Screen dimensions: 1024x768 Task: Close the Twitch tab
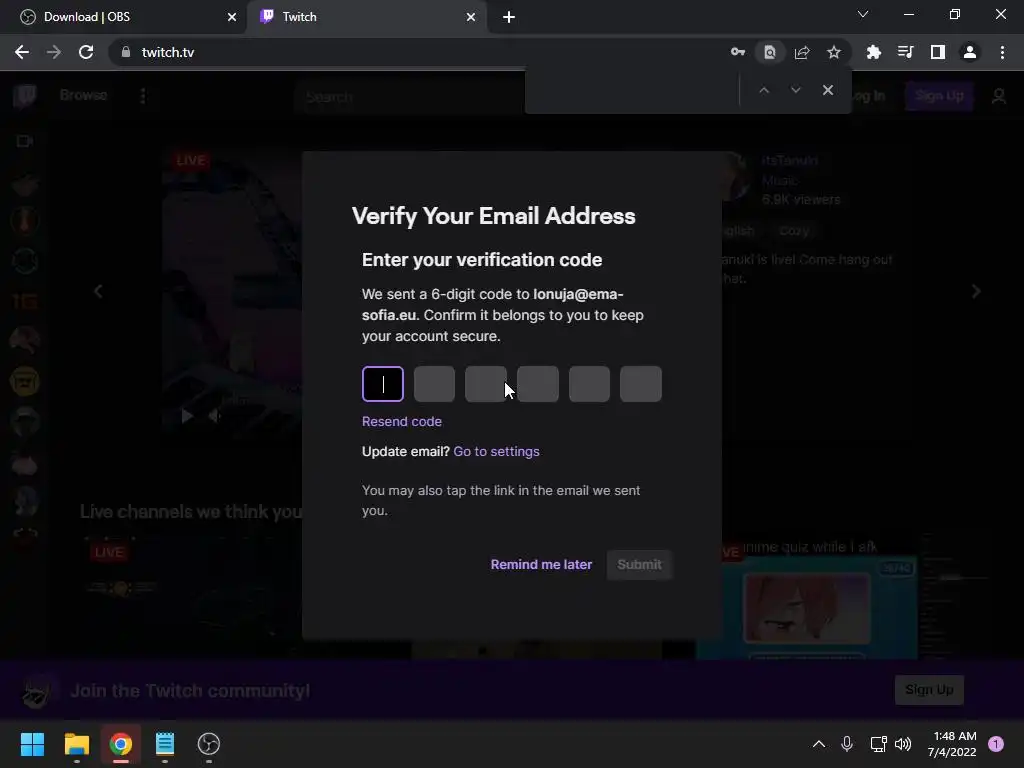tap(471, 17)
